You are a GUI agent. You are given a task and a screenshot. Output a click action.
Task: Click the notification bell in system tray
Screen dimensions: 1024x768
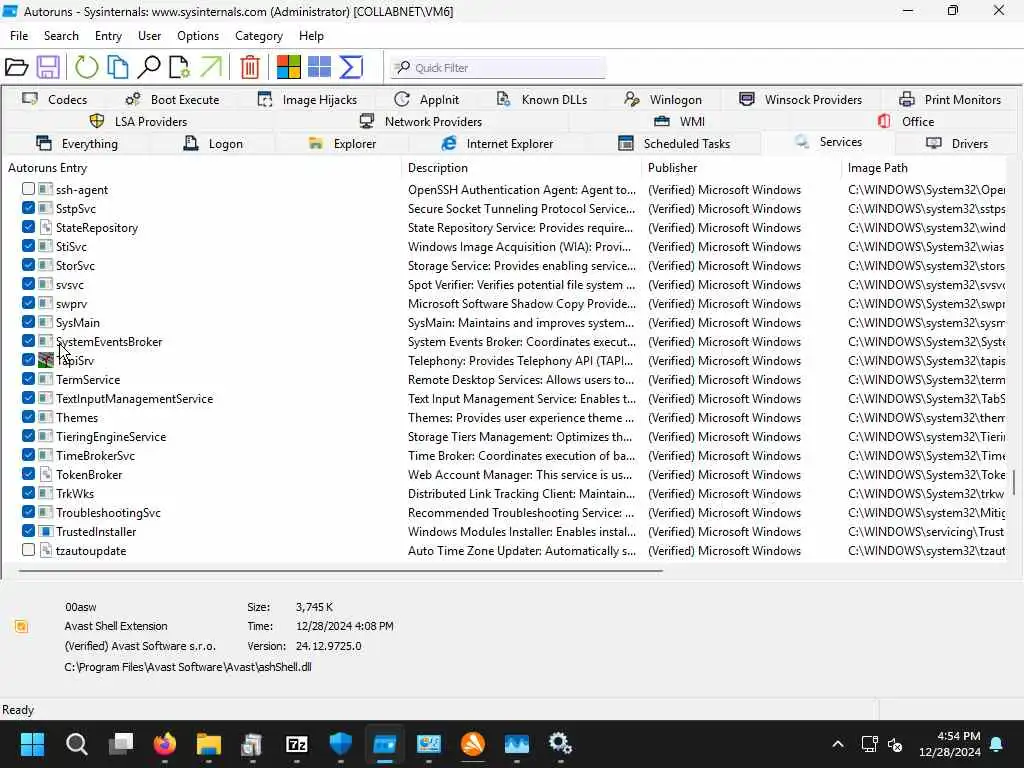(997, 744)
